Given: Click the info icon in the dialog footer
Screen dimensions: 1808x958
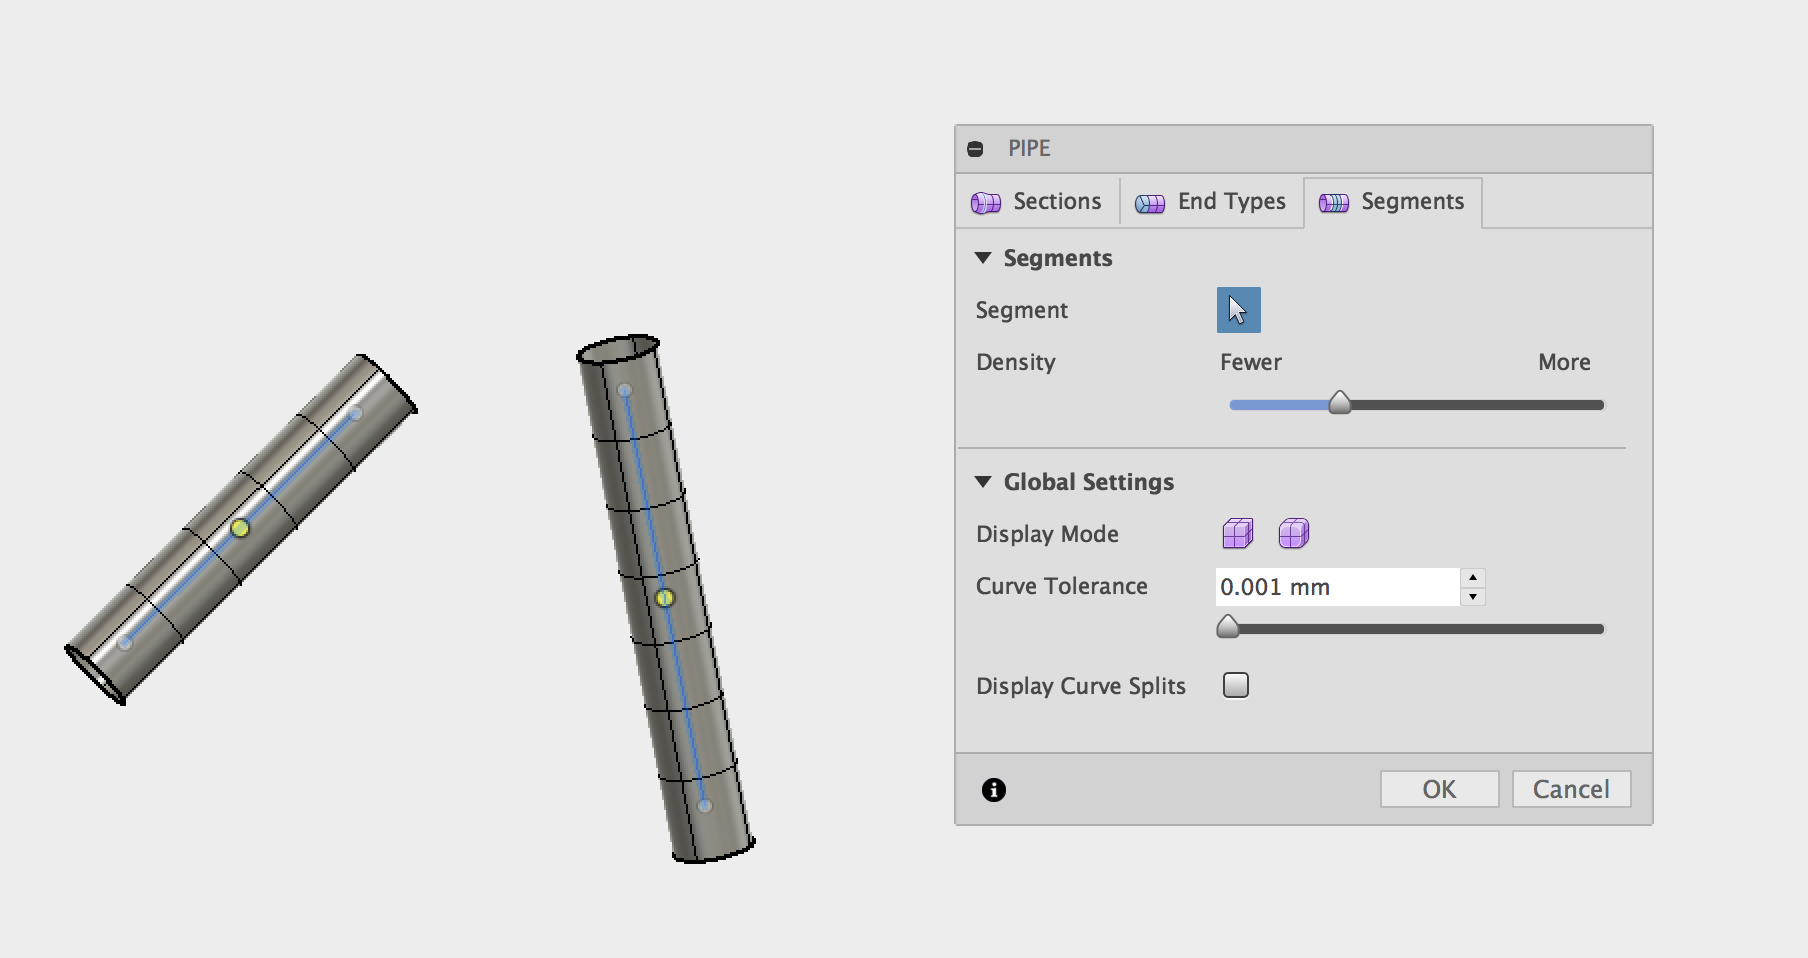Looking at the screenshot, I should coord(994,790).
